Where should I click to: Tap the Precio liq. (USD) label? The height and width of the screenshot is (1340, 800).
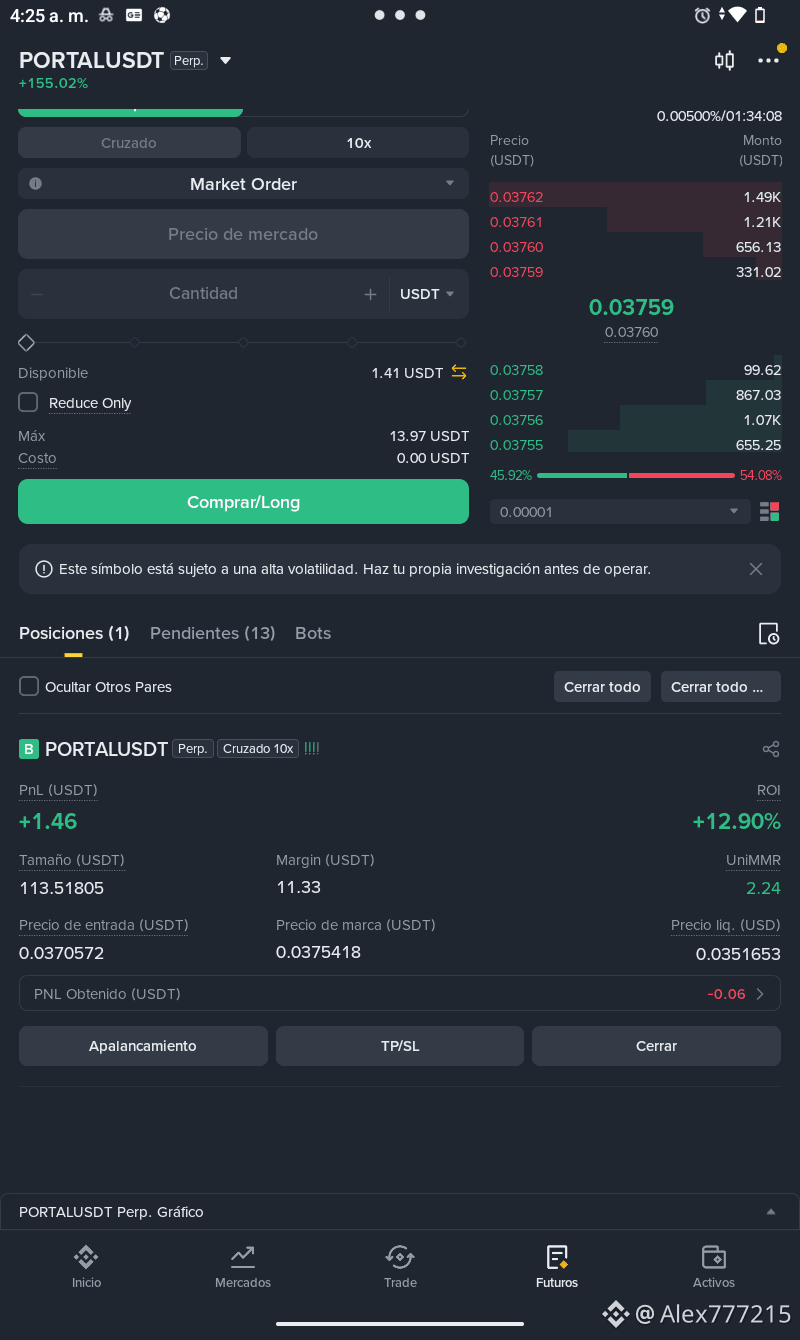coord(726,925)
